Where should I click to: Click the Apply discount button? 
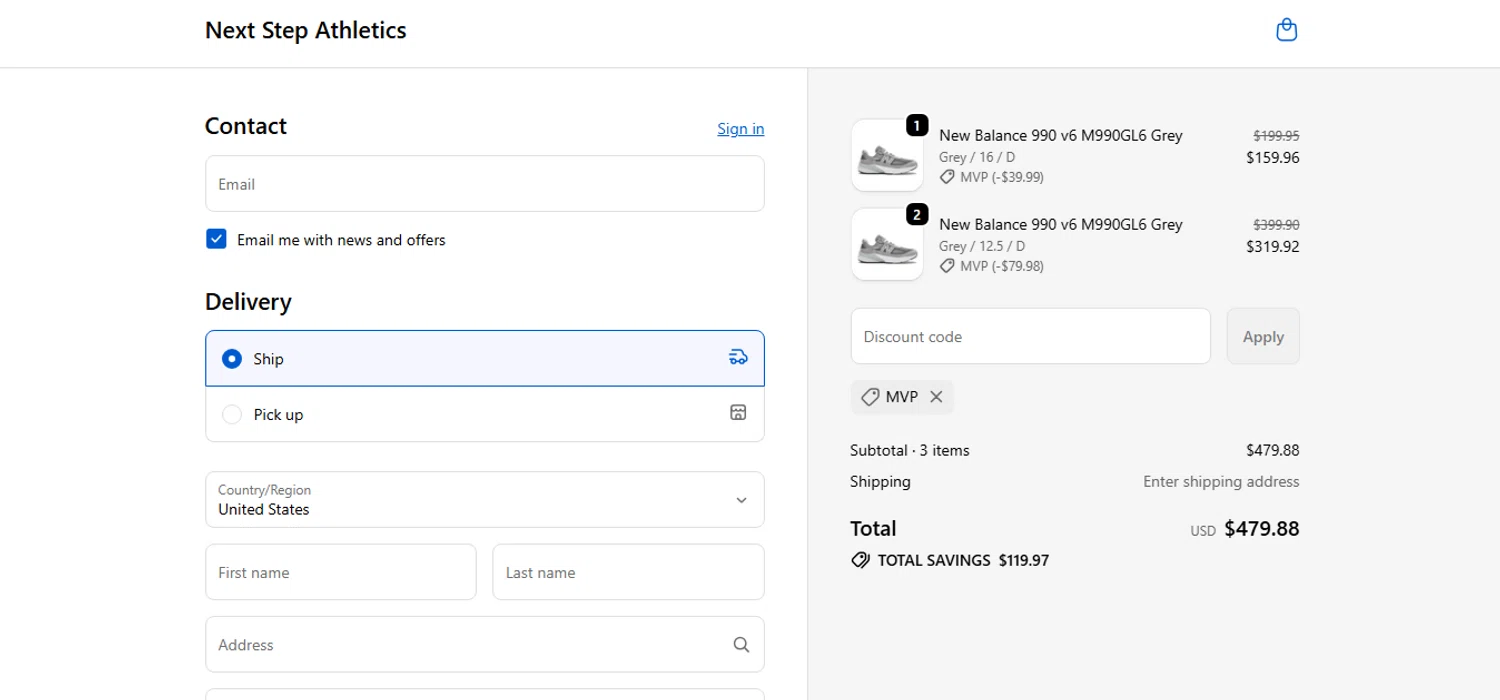click(x=1263, y=336)
